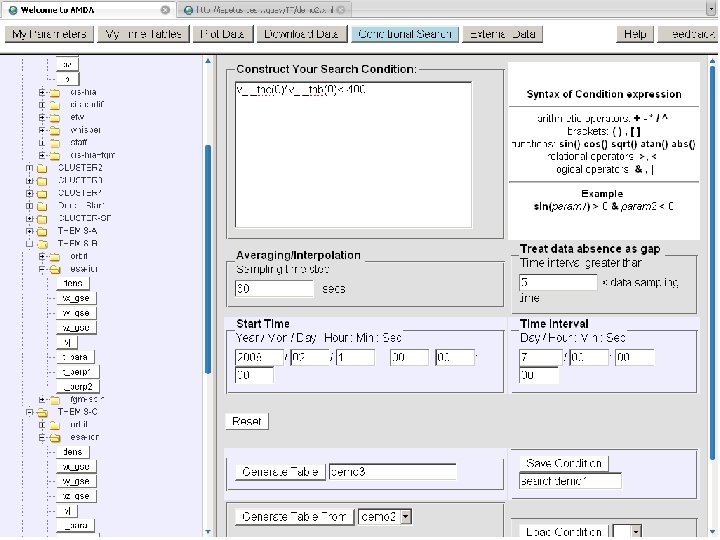Viewport: 720px width, 540px height.
Task: Click the sampling time step field
Action: coord(274,289)
